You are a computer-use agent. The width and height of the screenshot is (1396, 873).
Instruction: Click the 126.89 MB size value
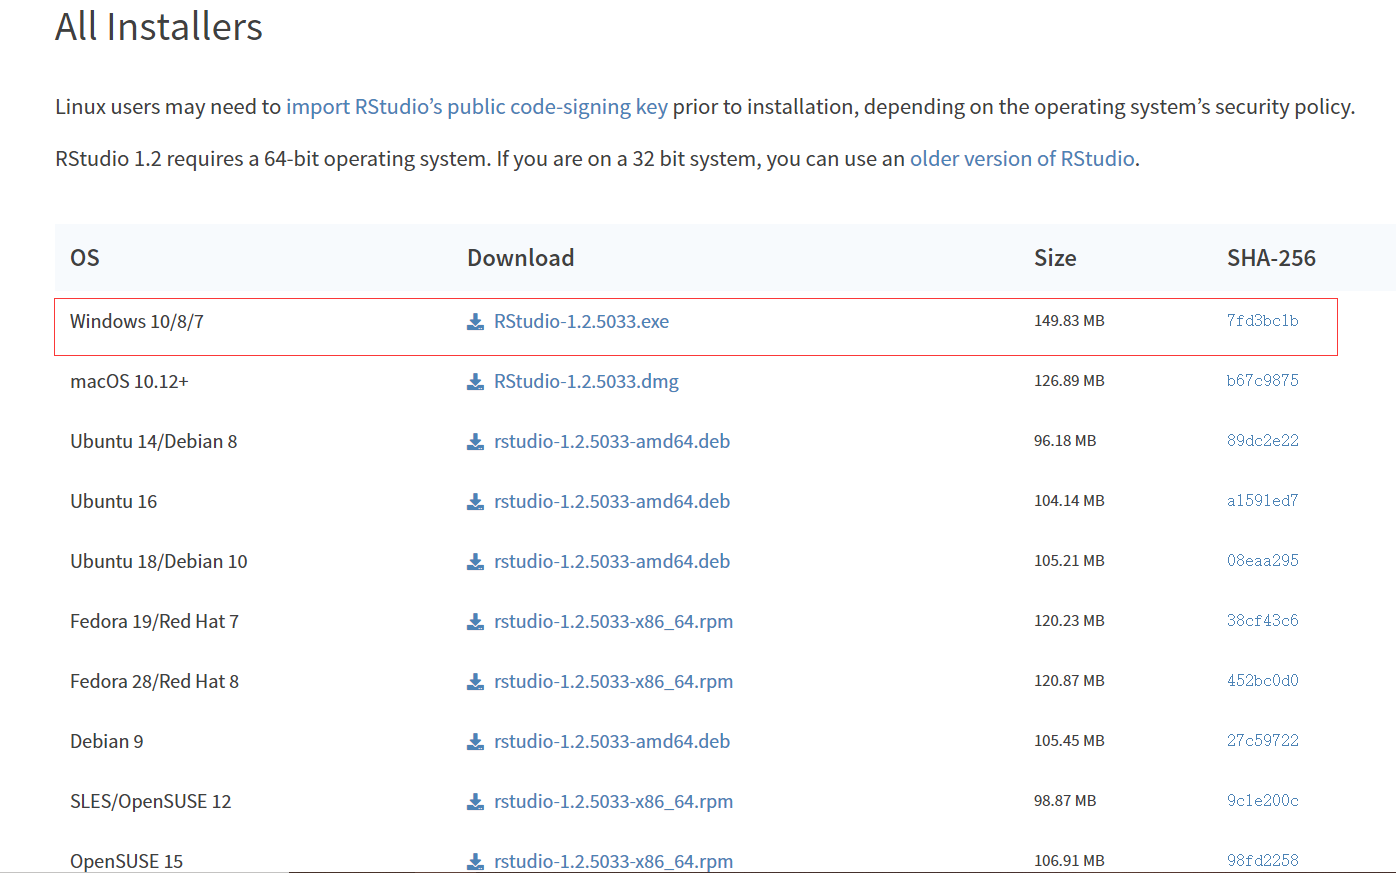(1069, 381)
